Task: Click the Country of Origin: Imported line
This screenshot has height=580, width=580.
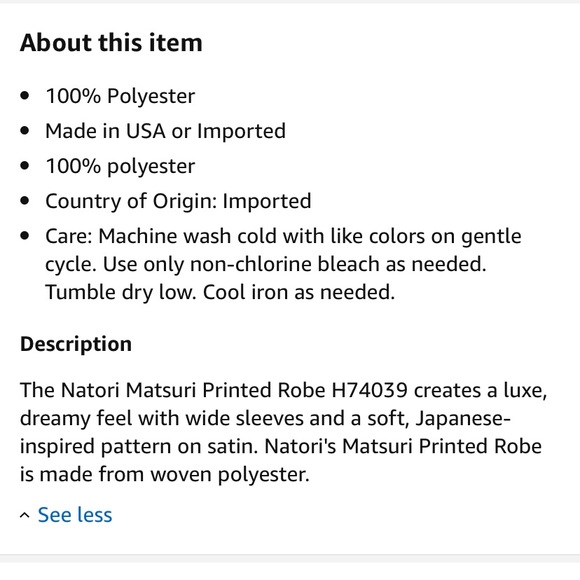Action: [178, 201]
